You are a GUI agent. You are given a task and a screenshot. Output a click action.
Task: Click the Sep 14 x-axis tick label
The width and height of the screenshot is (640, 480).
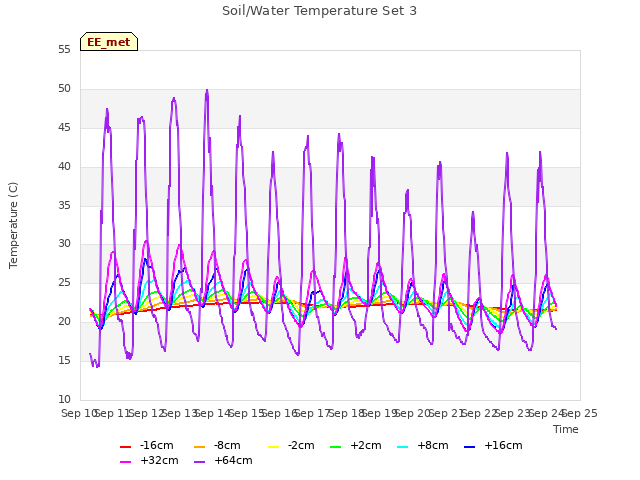click(x=213, y=413)
